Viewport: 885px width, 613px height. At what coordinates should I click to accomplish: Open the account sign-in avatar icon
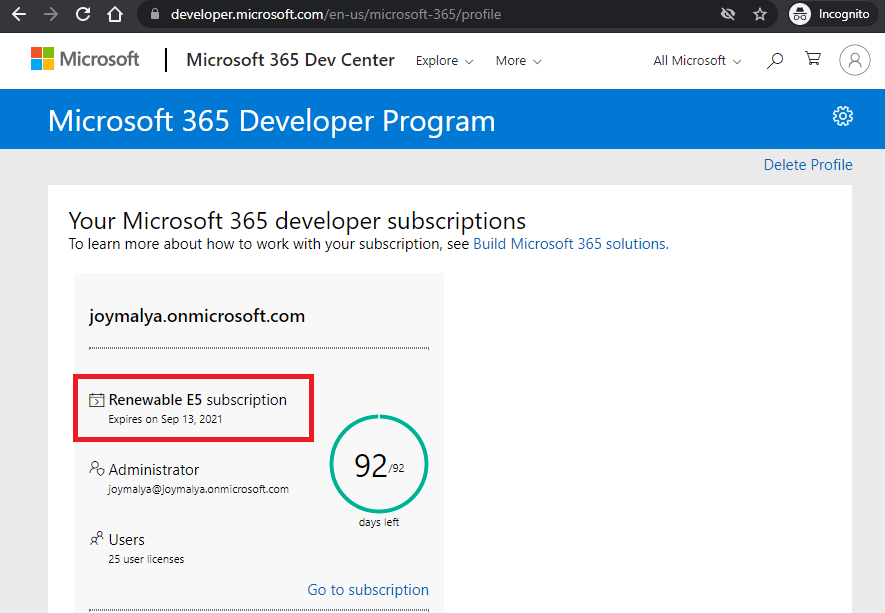click(x=855, y=60)
